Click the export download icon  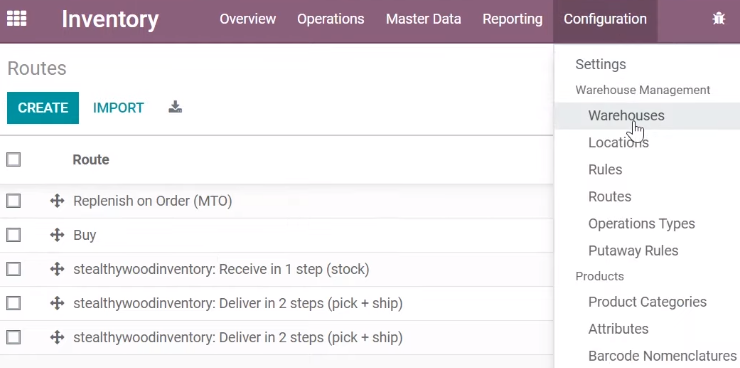(x=175, y=107)
